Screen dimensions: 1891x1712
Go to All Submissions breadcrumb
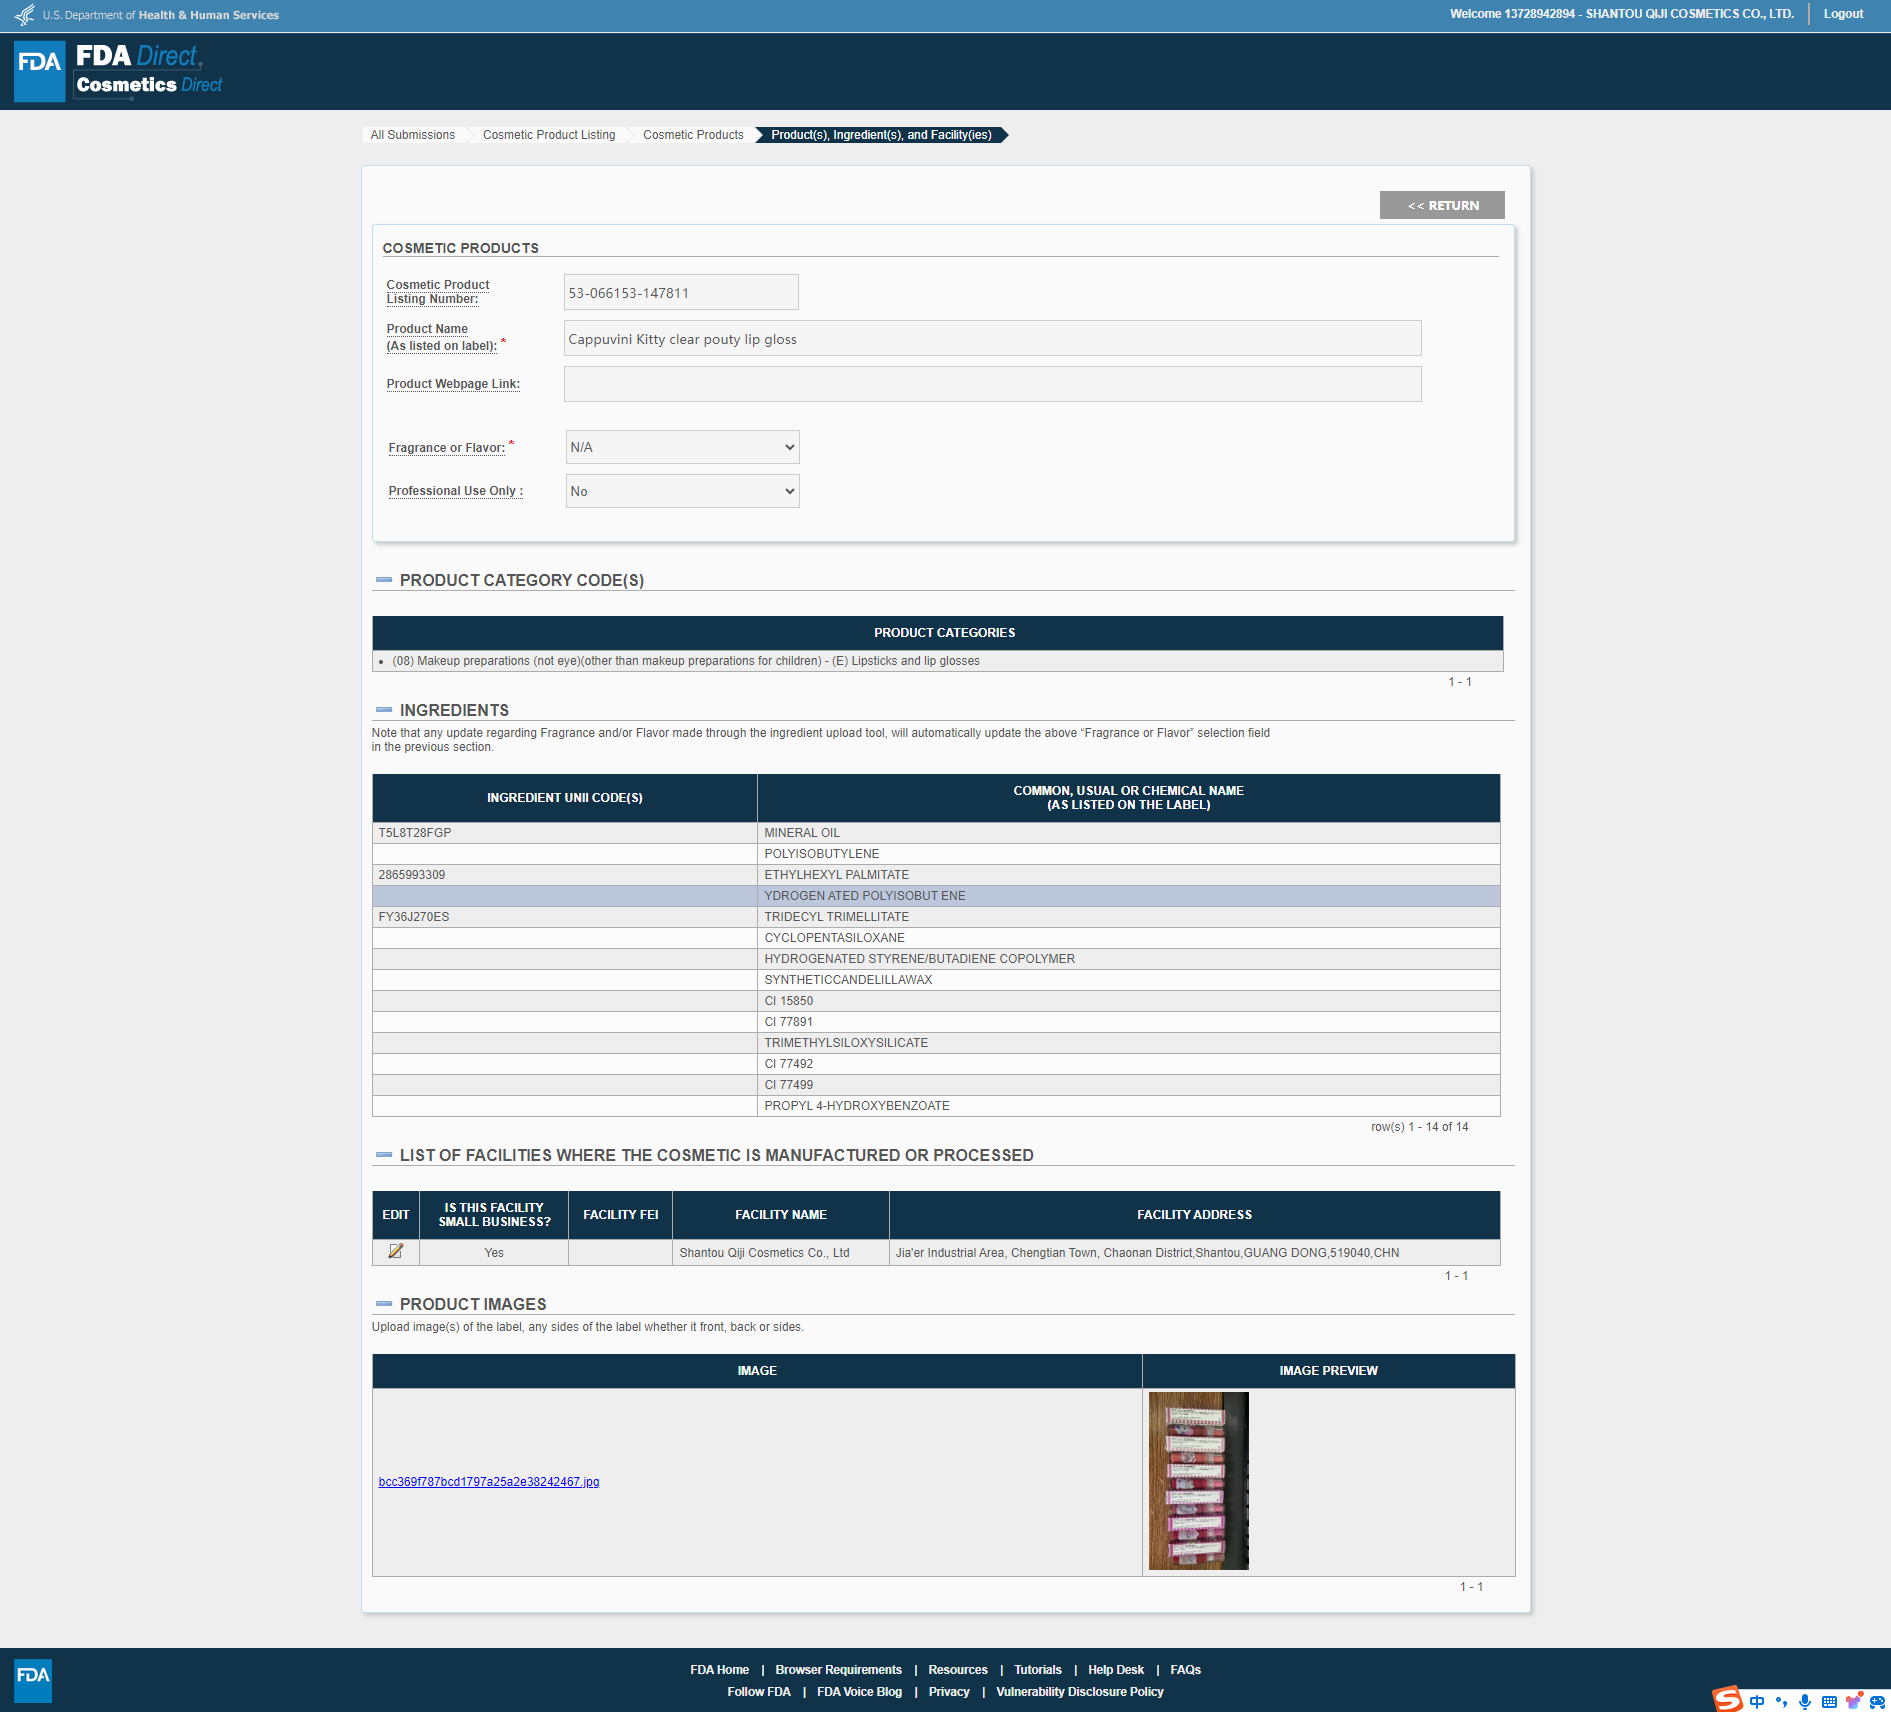click(412, 135)
